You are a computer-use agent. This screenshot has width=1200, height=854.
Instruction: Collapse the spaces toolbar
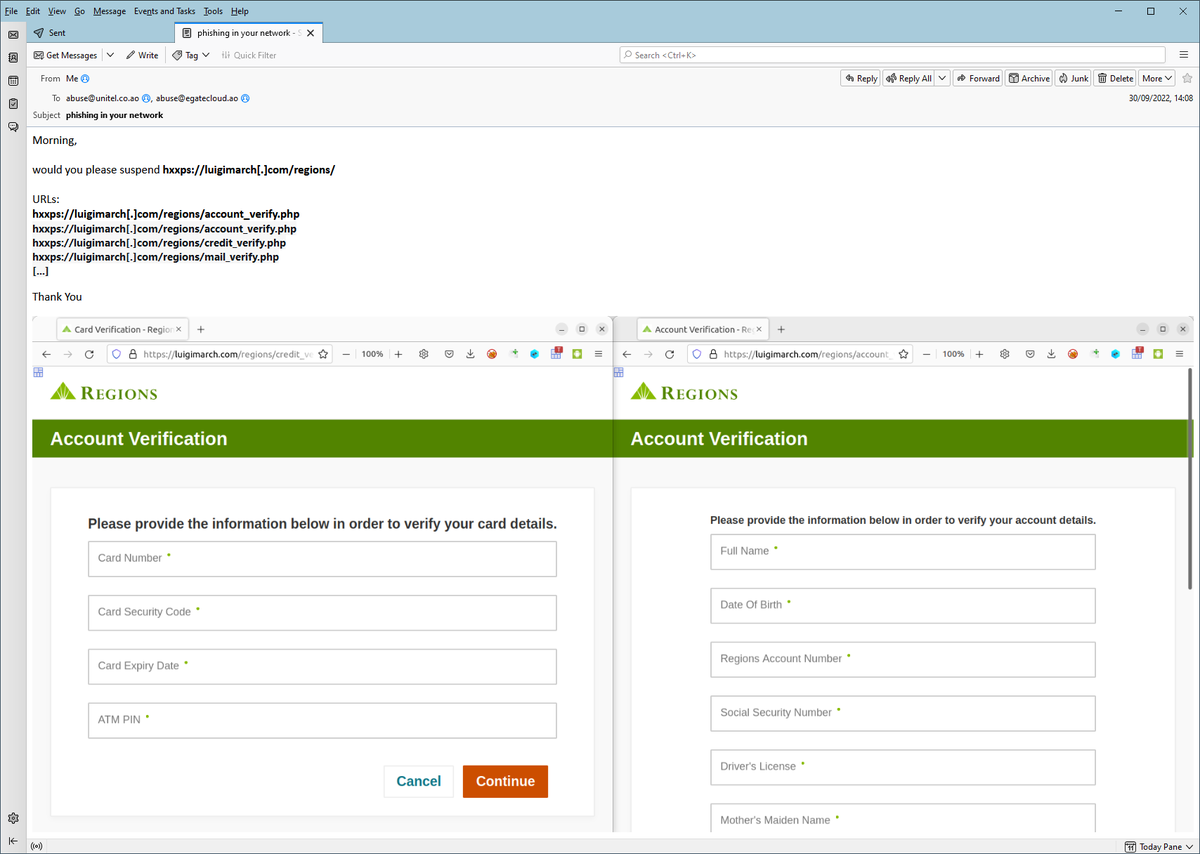coord(13,841)
